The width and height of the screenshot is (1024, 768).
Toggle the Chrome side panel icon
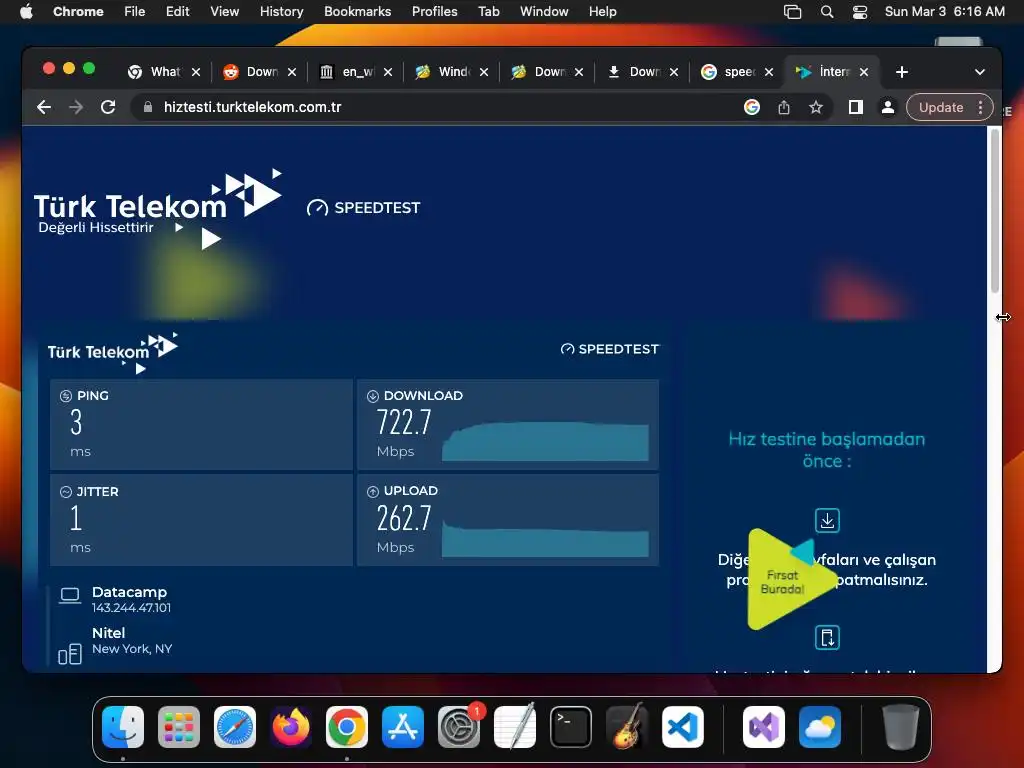pos(856,107)
